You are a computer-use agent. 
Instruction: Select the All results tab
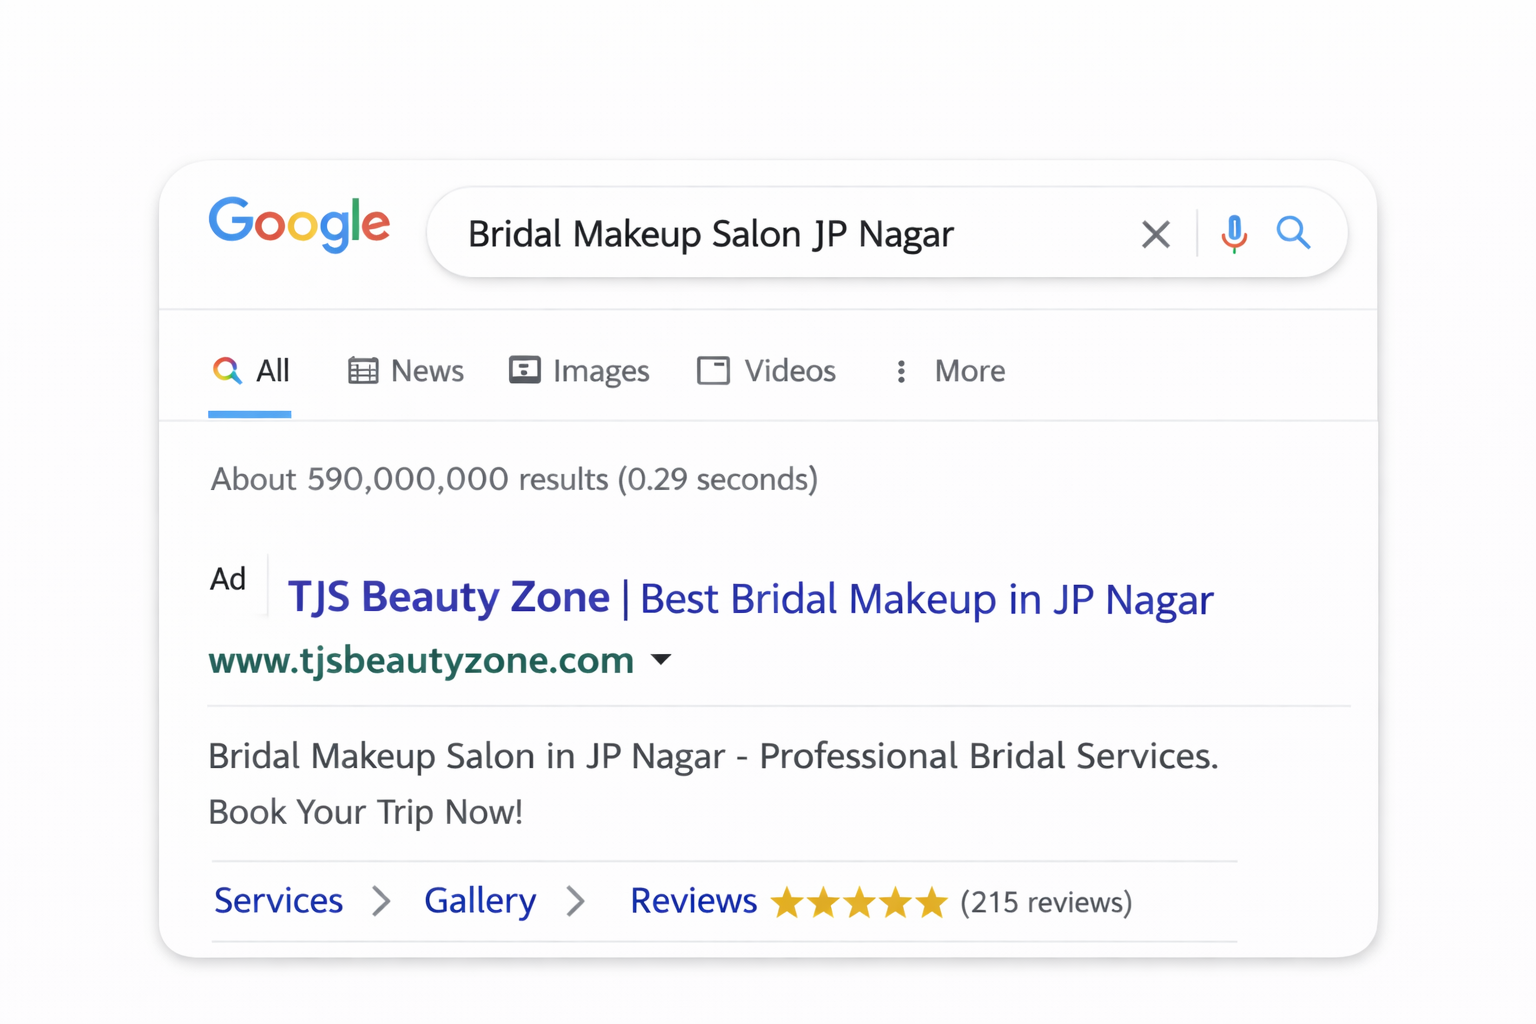pos(251,371)
